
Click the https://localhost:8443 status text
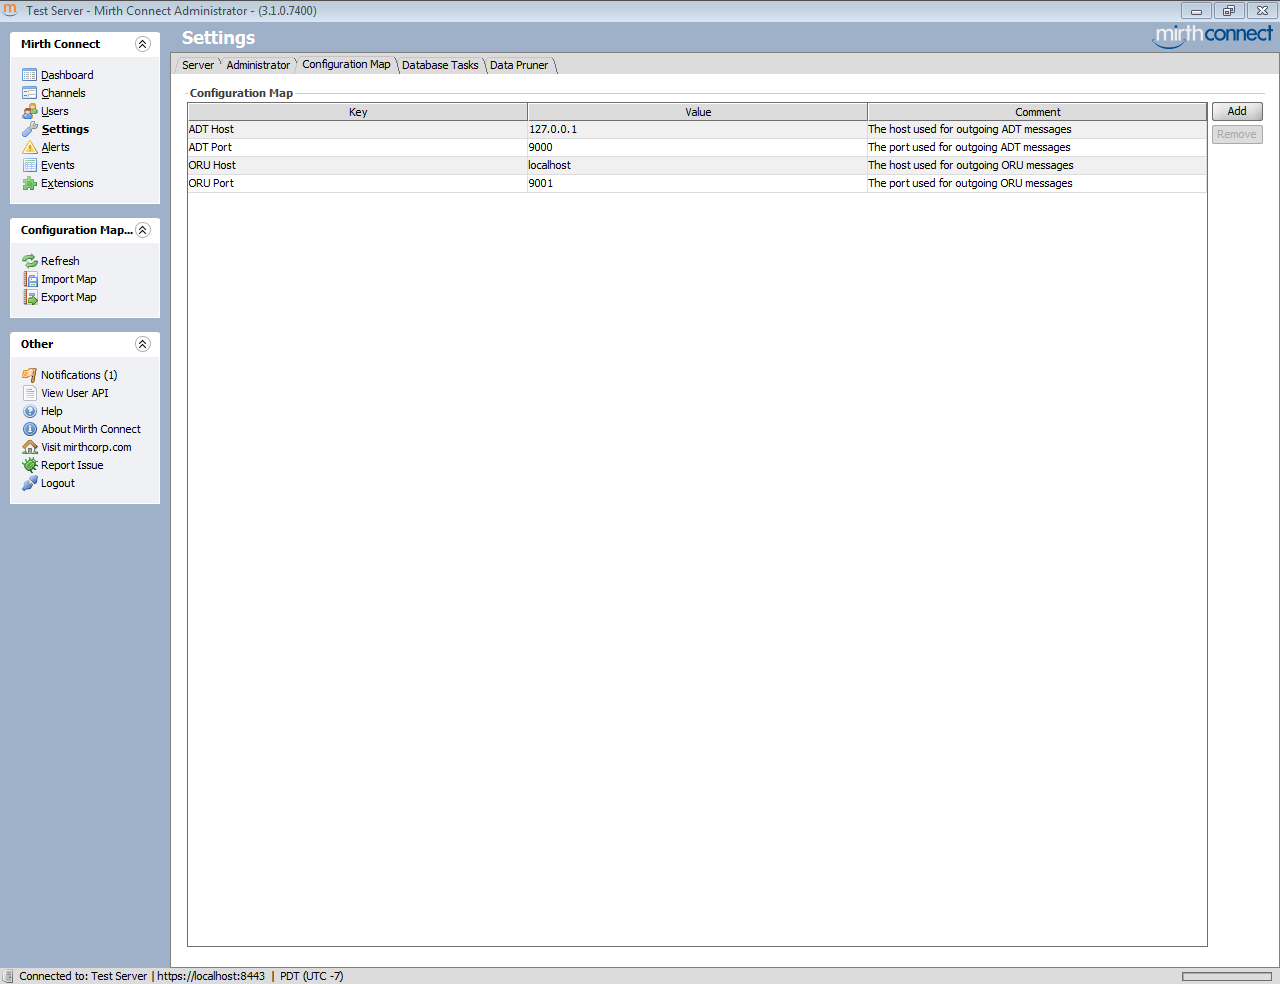coord(211,976)
